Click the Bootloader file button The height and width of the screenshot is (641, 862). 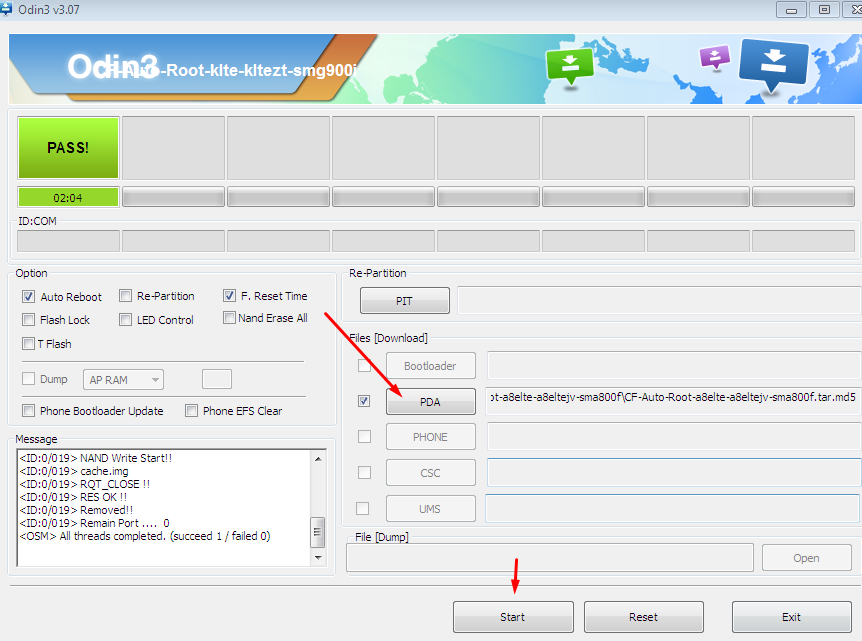(430, 366)
